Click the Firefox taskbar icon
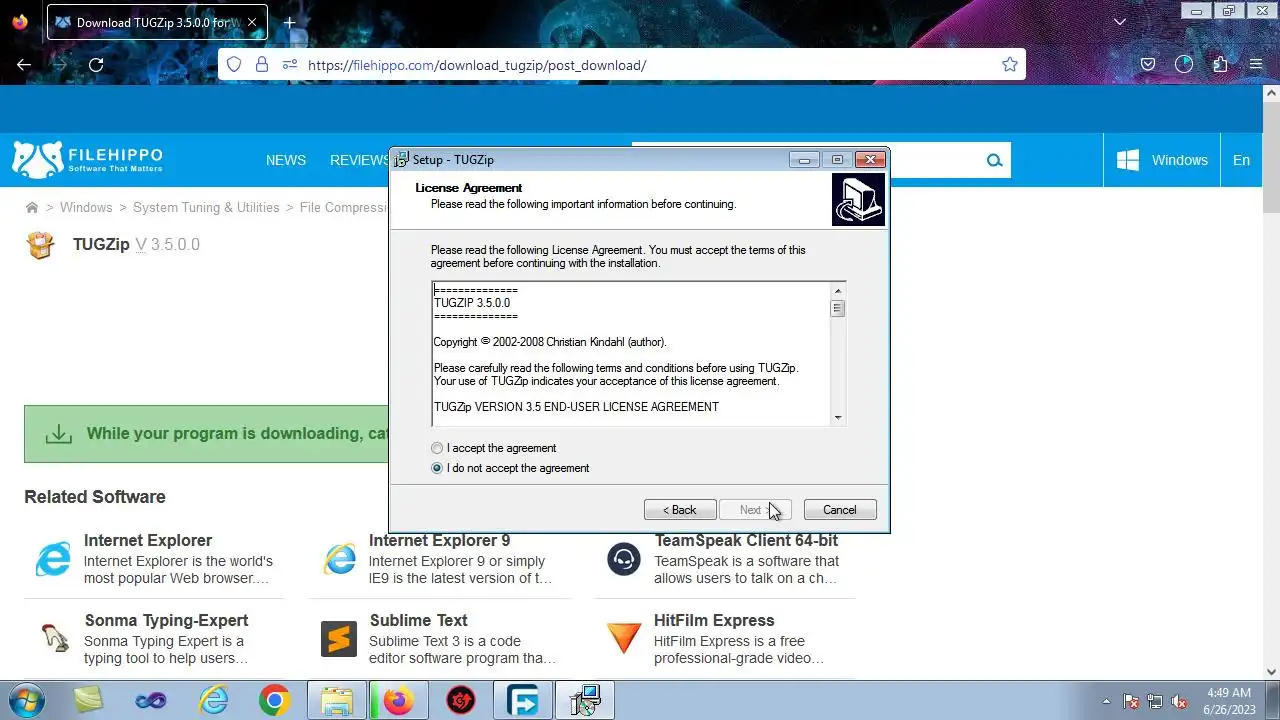Image resolution: width=1280 pixels, height=720 pixels. [x=399, y=701]
